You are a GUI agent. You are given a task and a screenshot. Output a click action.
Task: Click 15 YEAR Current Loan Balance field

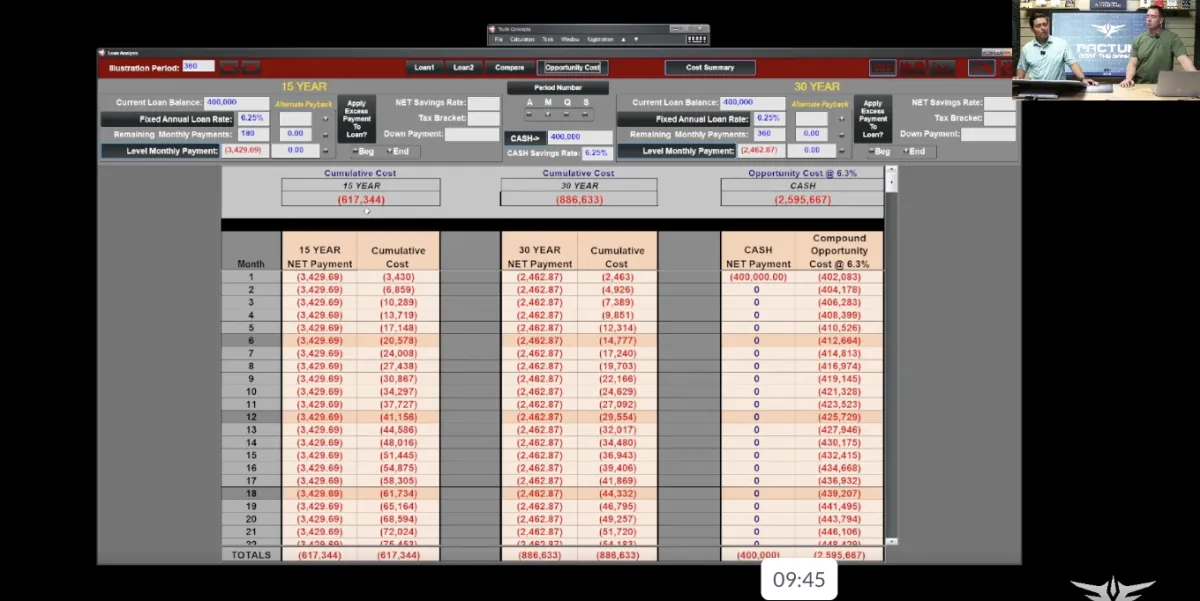236,102
